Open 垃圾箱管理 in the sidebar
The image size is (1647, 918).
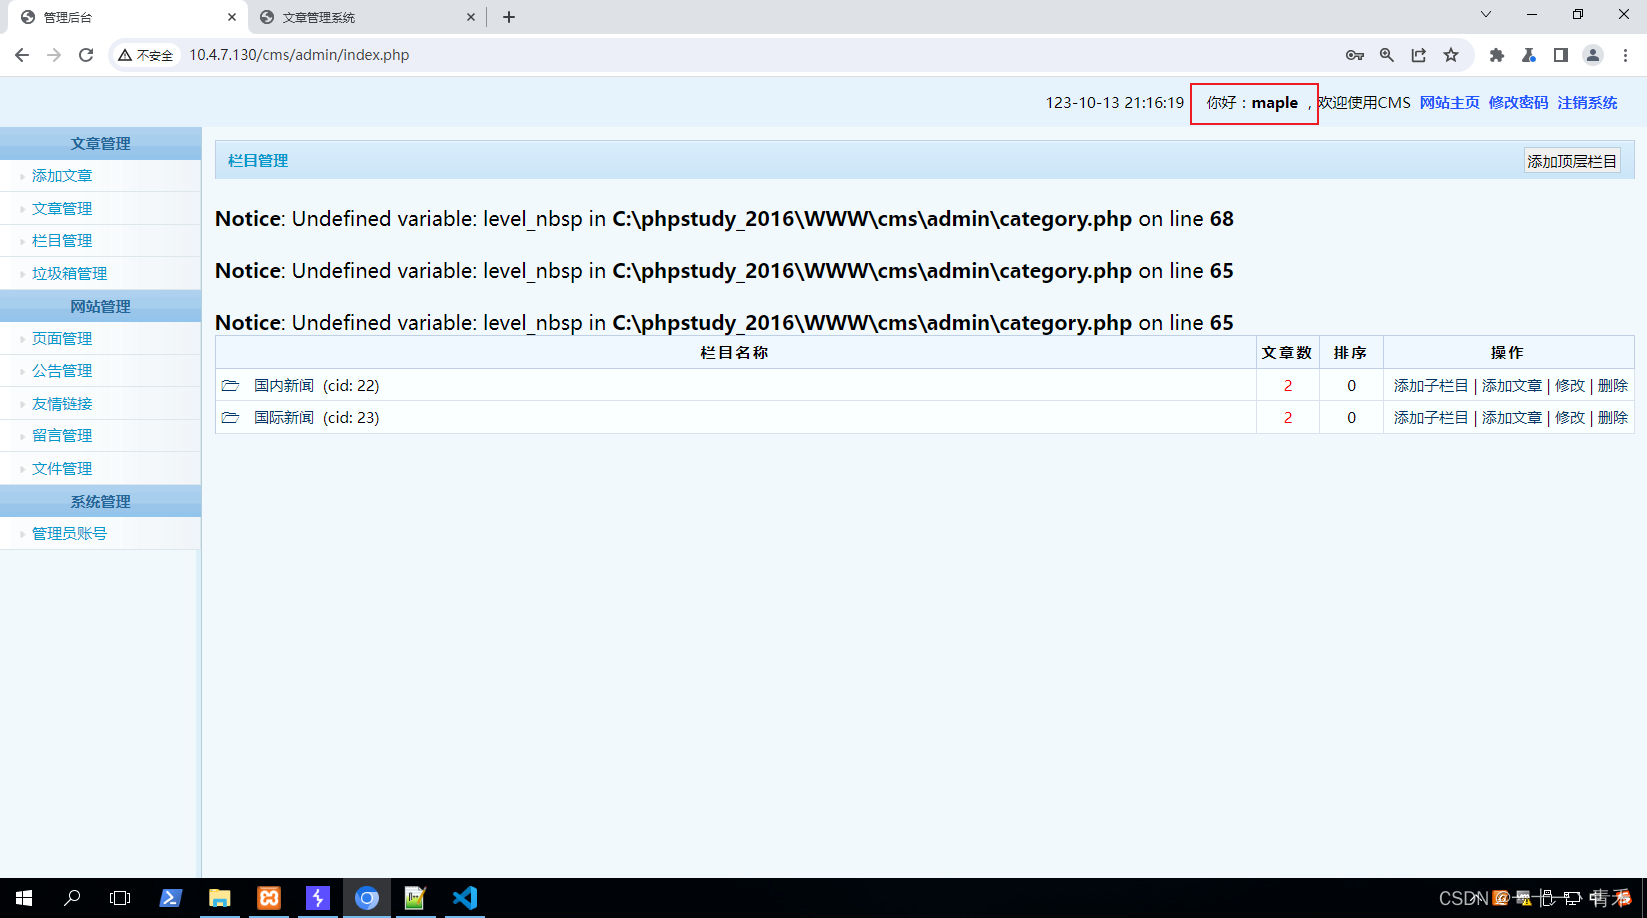(x=69, y=274)
